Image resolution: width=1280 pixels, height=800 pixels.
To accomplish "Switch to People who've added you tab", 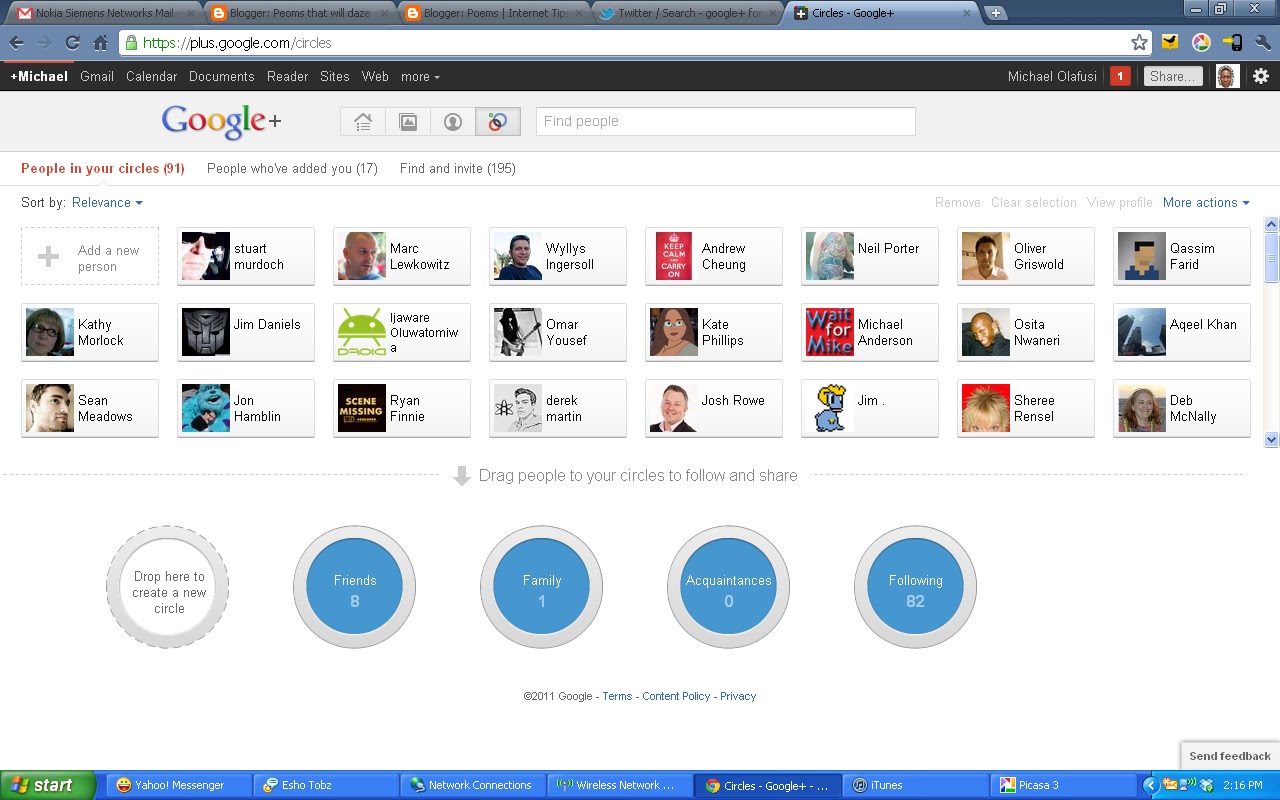I will [292, 168].
